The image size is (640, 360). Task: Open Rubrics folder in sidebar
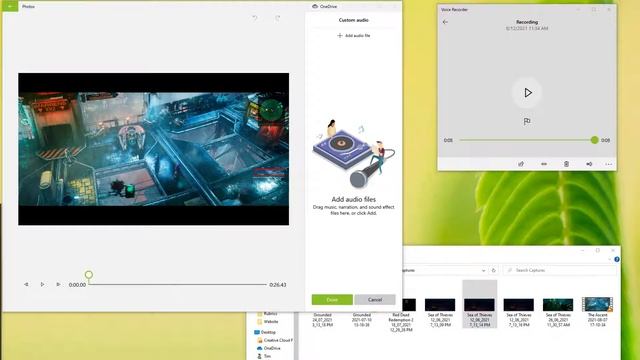(x=267, y=314)
